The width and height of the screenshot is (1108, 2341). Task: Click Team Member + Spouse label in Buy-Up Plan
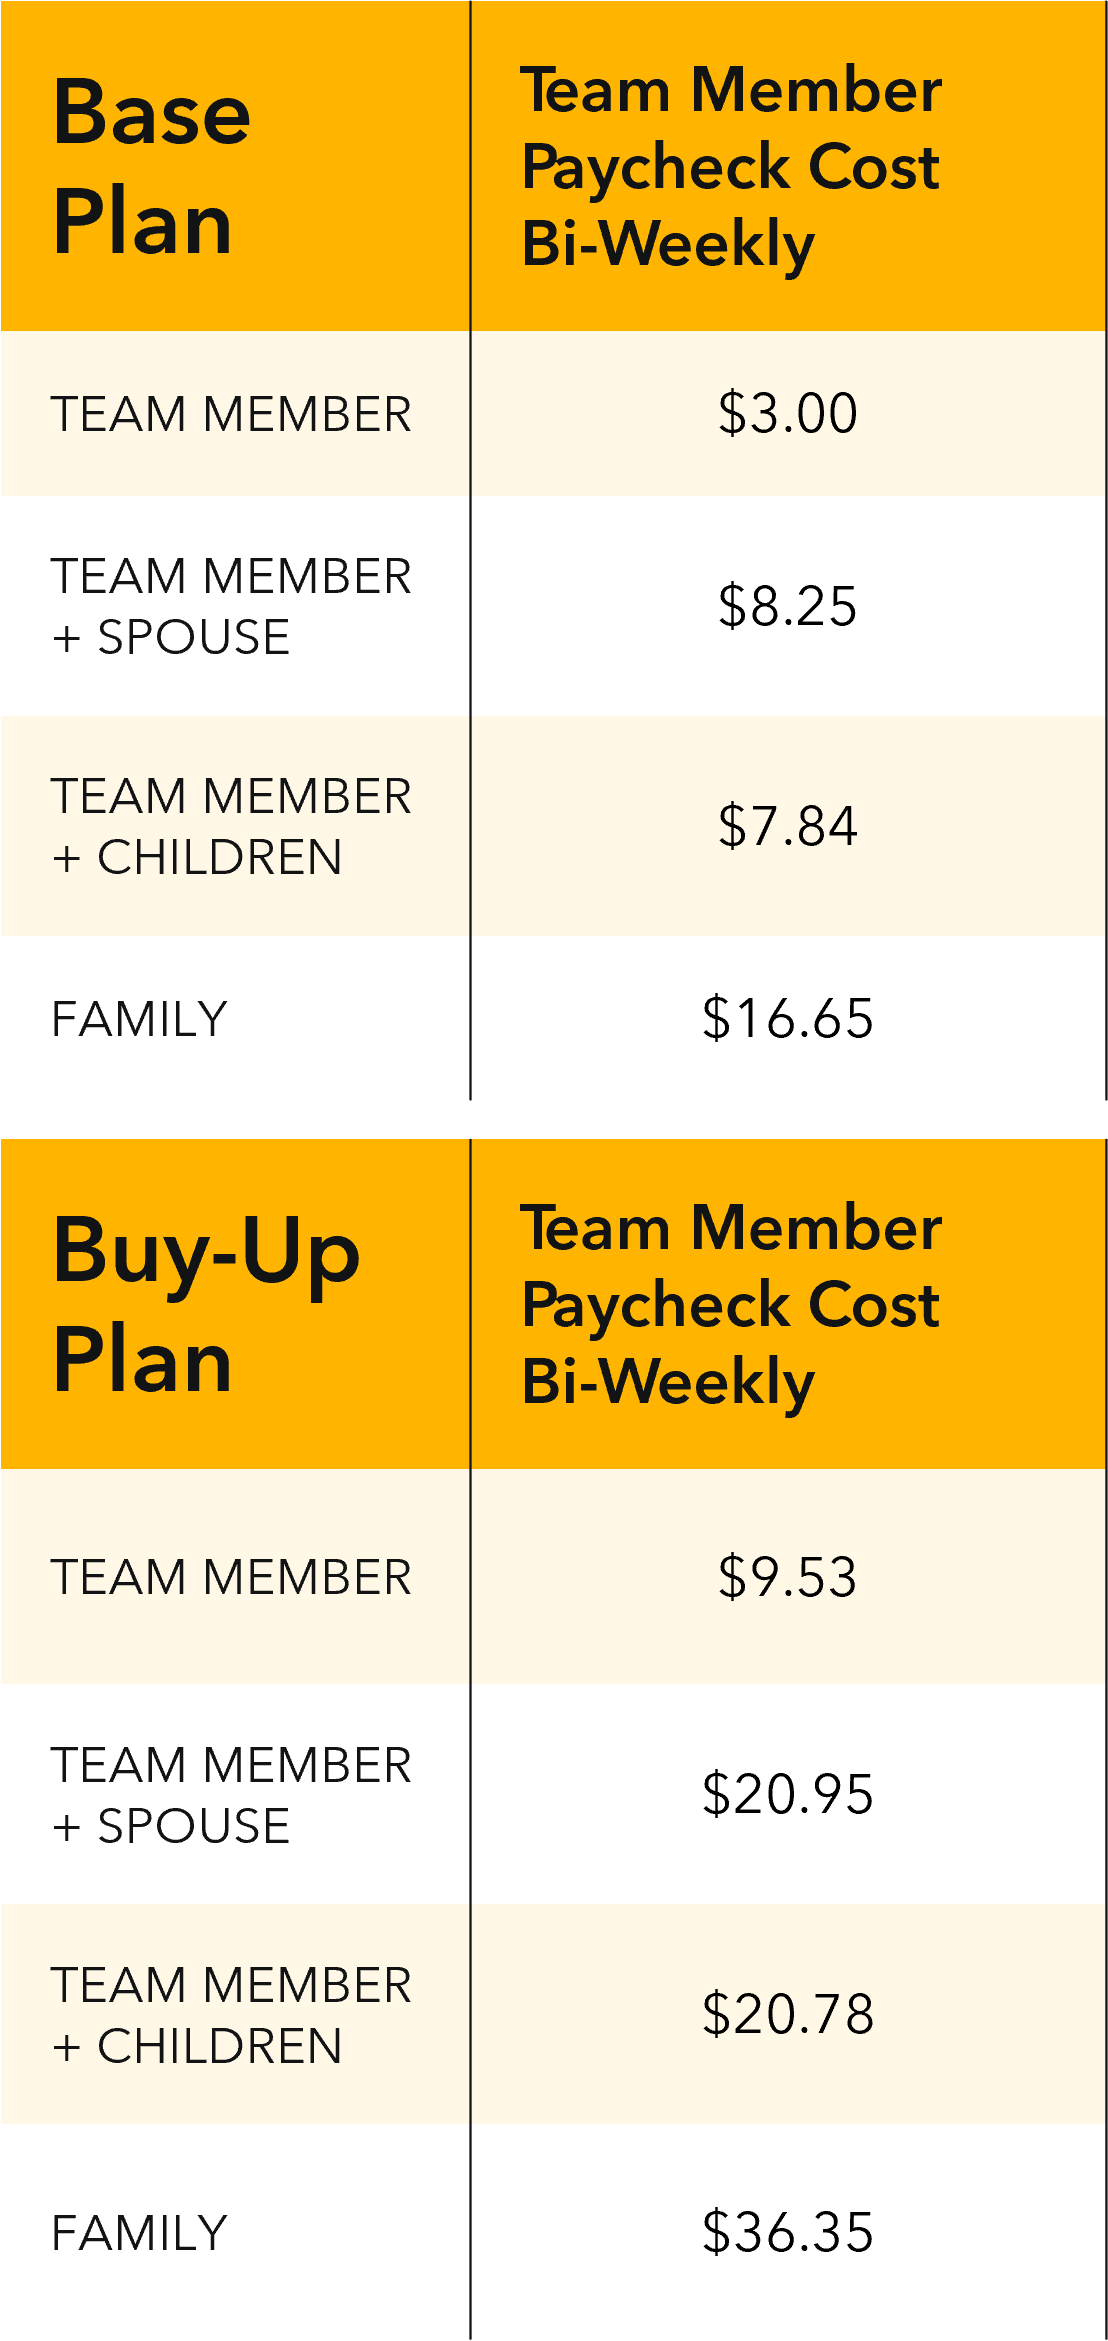tap(231, 1795)
